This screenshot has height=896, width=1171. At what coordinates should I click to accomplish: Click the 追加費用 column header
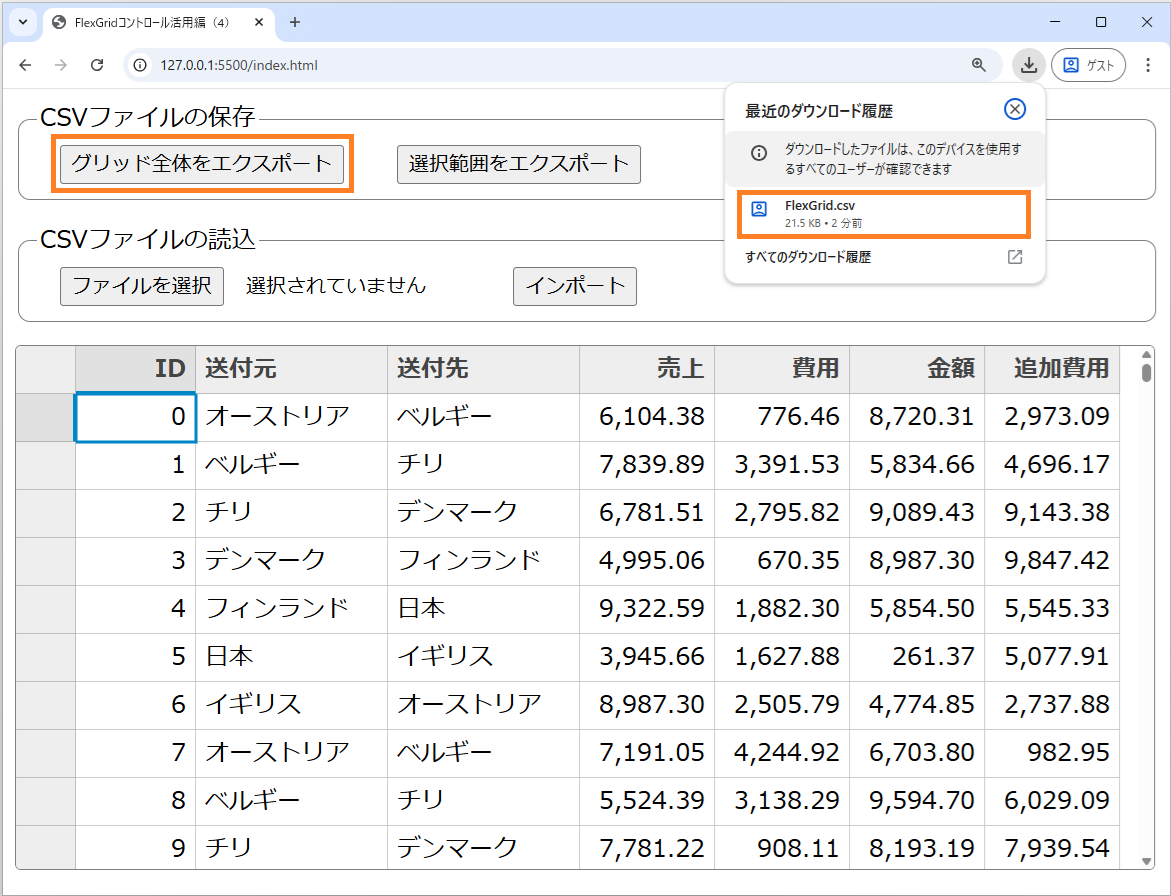tap(1052, 369)
